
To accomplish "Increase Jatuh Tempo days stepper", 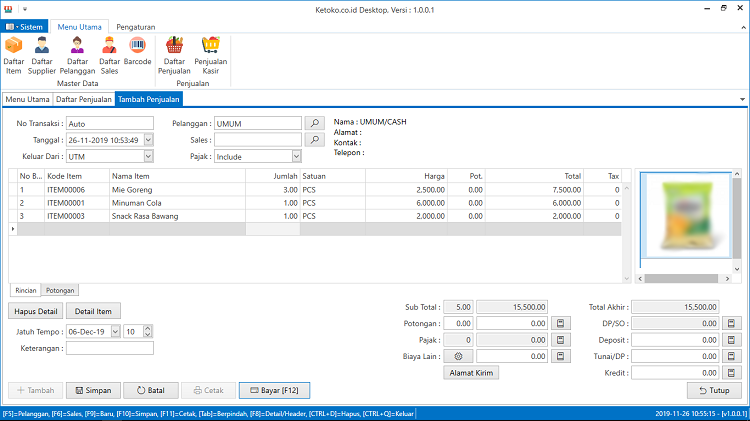I will click(x=148, y=329).
